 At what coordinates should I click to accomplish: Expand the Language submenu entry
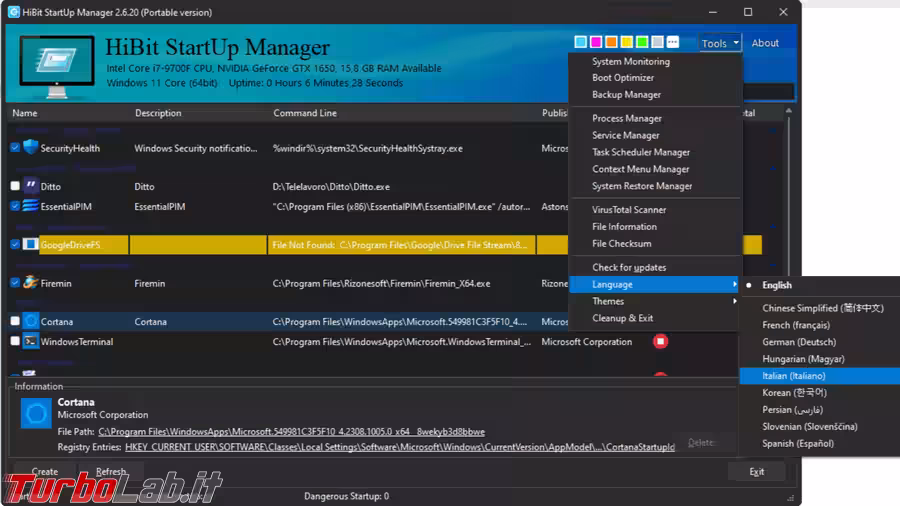(612, 284)
